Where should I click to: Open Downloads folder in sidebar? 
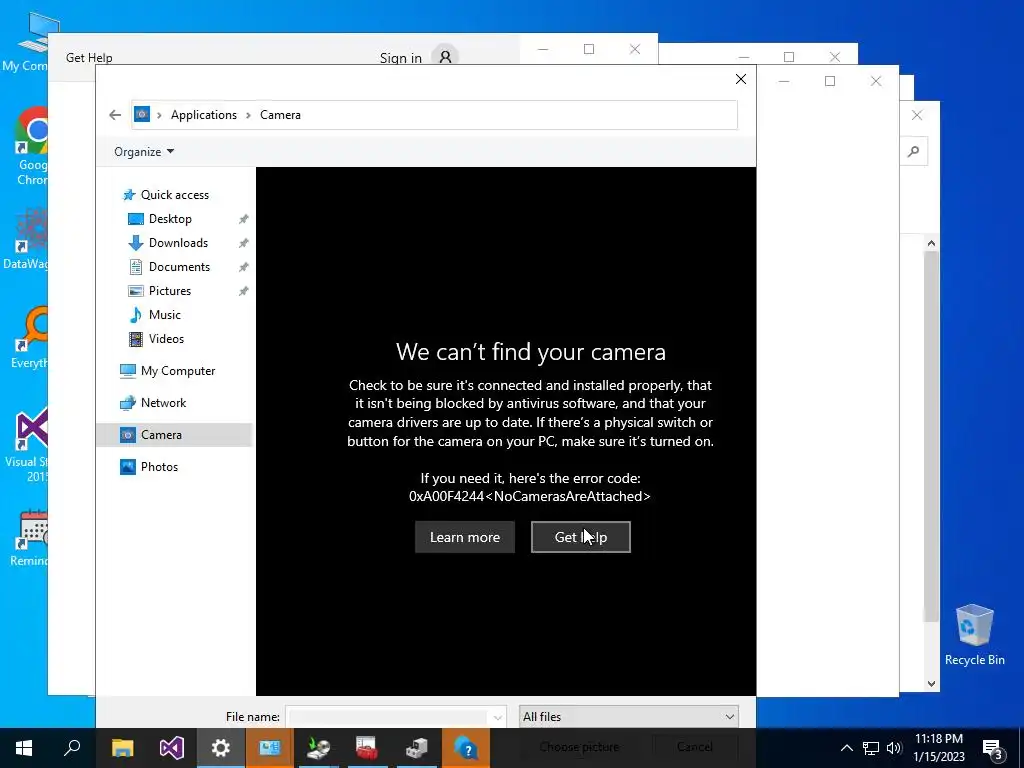(178, 243)
